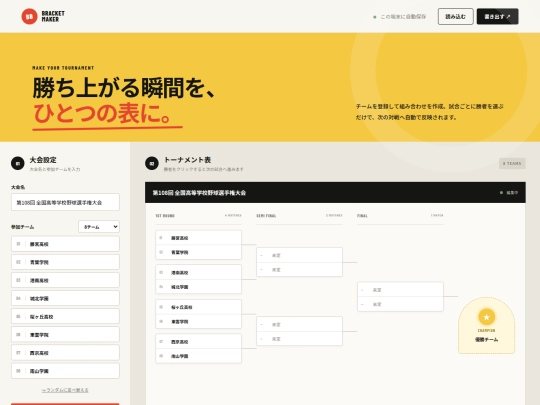Click the gold star champion icon
Image resolution: width=540 pixels, height=405 pixels.
pyautogui.click(x=486, y=317)
